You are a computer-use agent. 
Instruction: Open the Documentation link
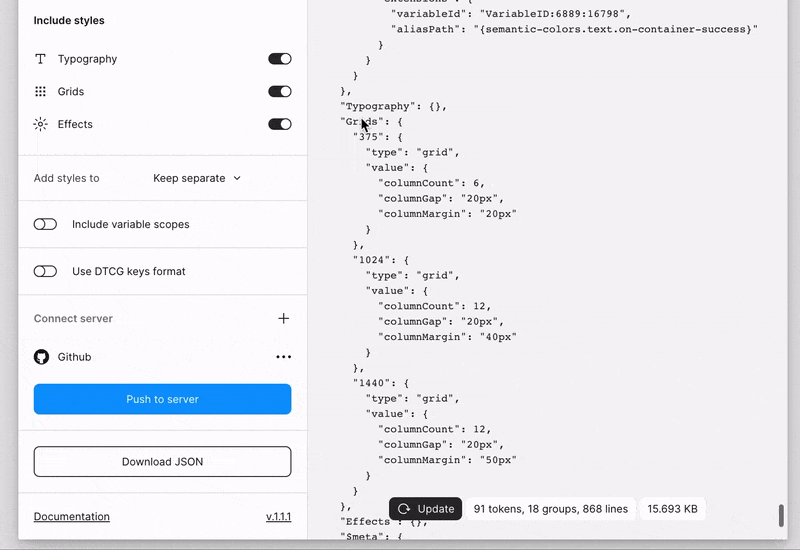[71, 516]
